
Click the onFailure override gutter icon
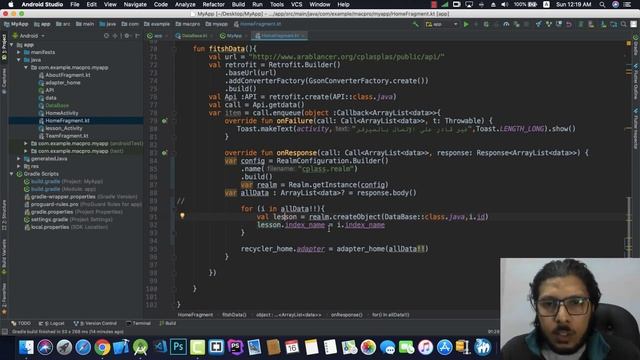pyautogui.click(x=164, y=121)
